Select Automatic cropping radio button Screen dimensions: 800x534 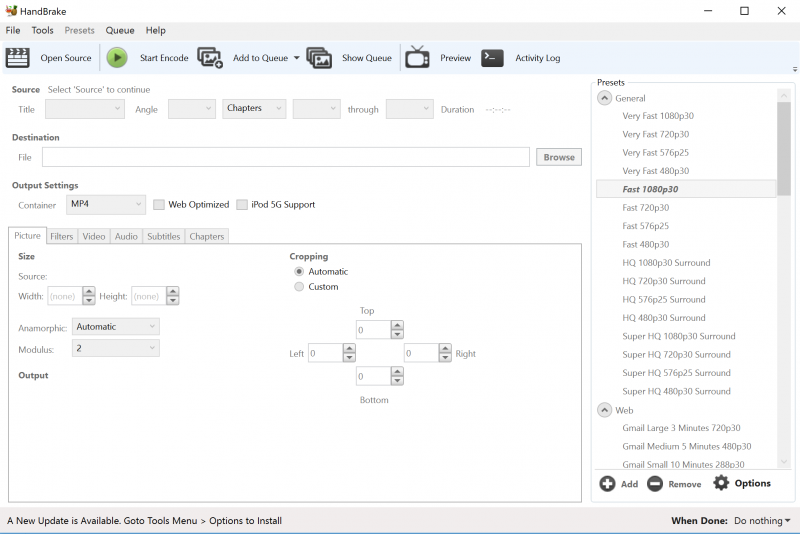click(299, 271)
